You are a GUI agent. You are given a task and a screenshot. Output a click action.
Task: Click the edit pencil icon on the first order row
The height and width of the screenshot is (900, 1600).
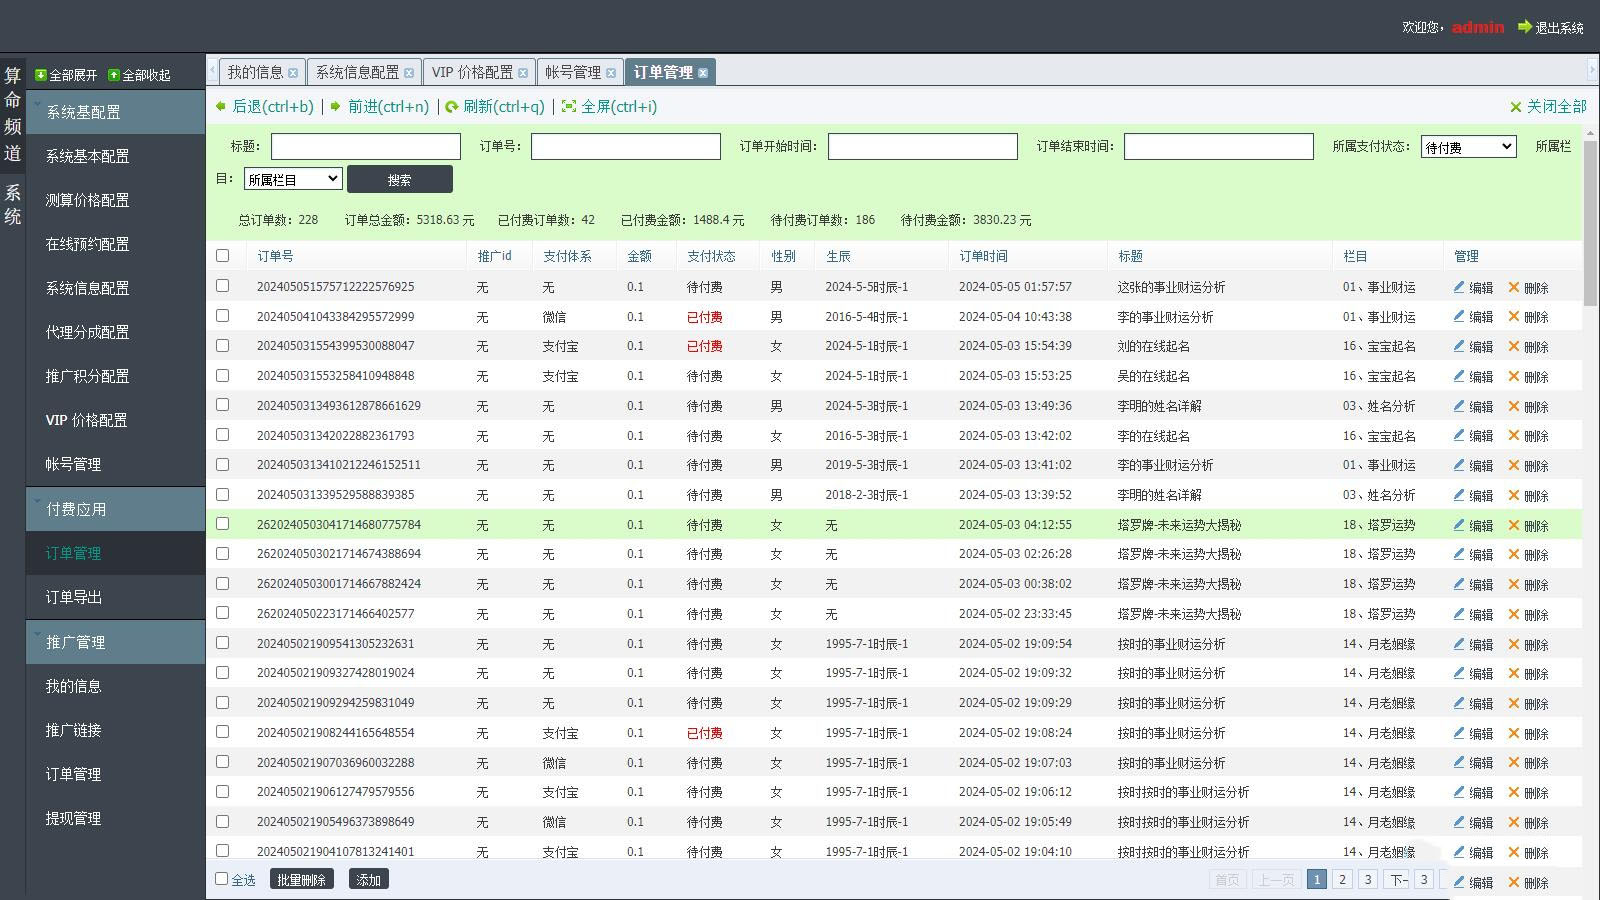1460,287
